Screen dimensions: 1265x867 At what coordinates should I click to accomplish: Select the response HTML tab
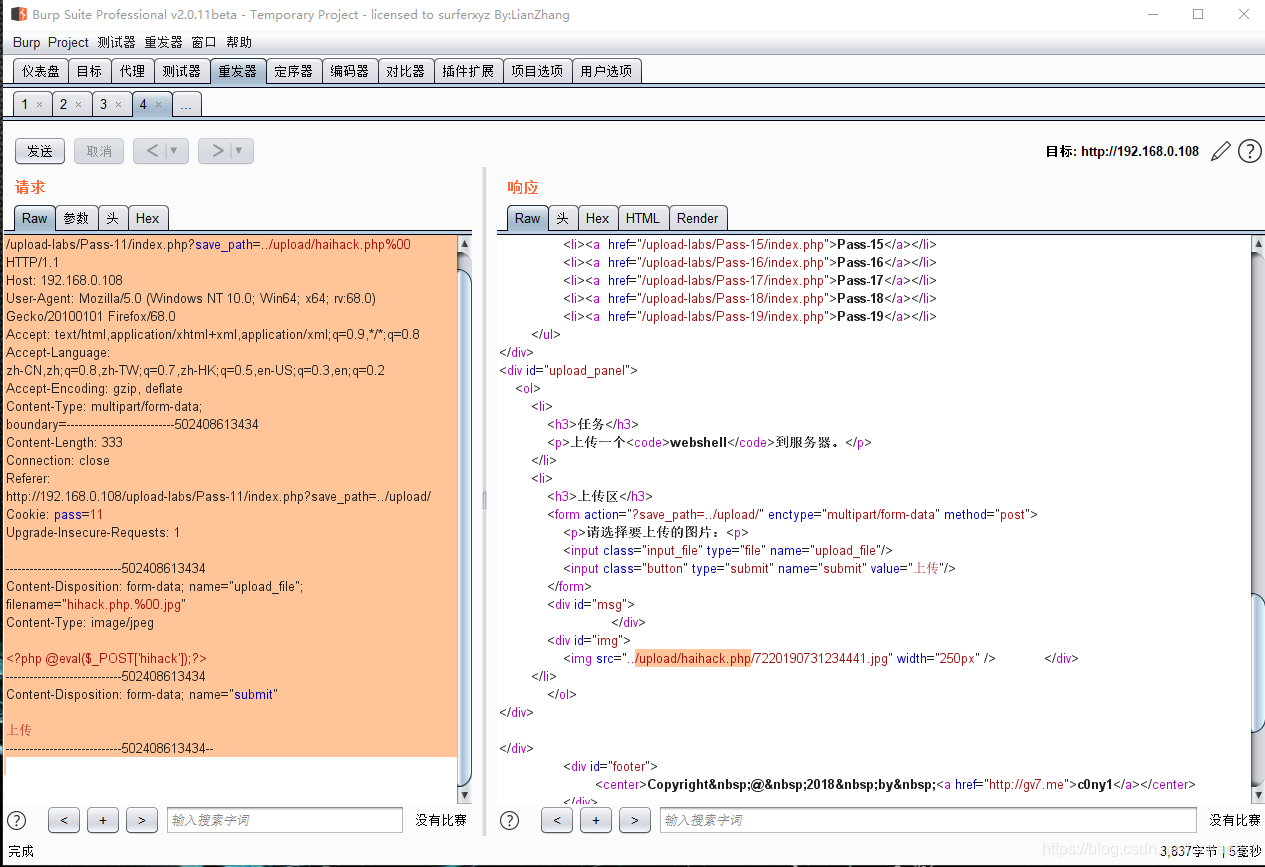point(643,218)
